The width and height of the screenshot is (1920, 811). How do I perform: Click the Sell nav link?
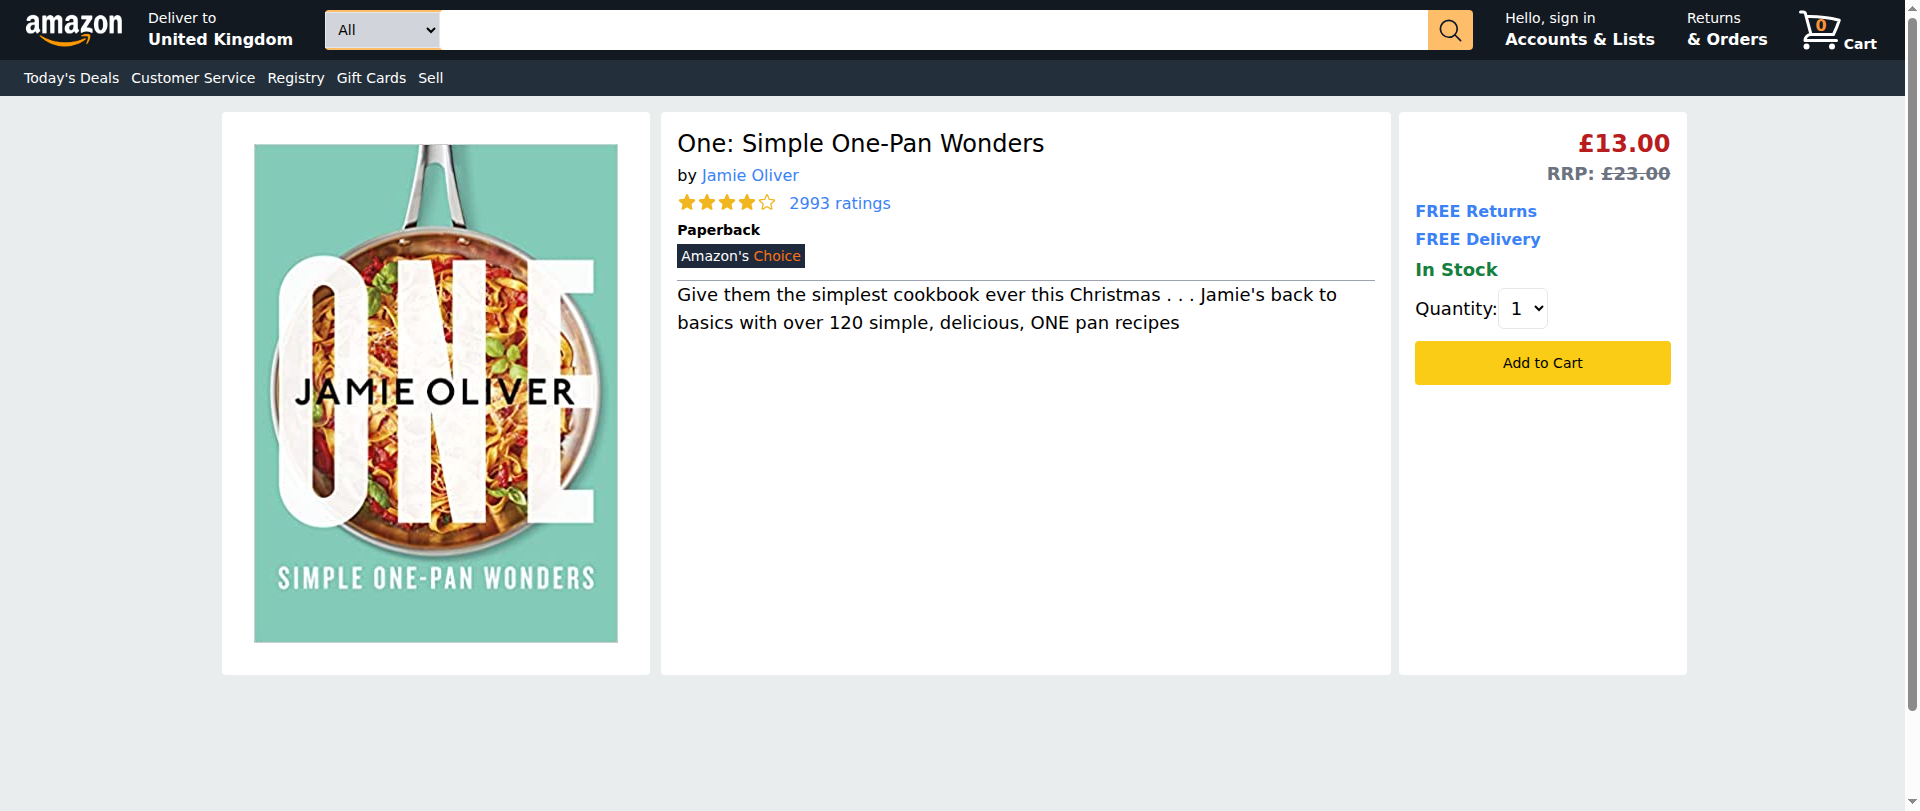(x=431, y=78)
